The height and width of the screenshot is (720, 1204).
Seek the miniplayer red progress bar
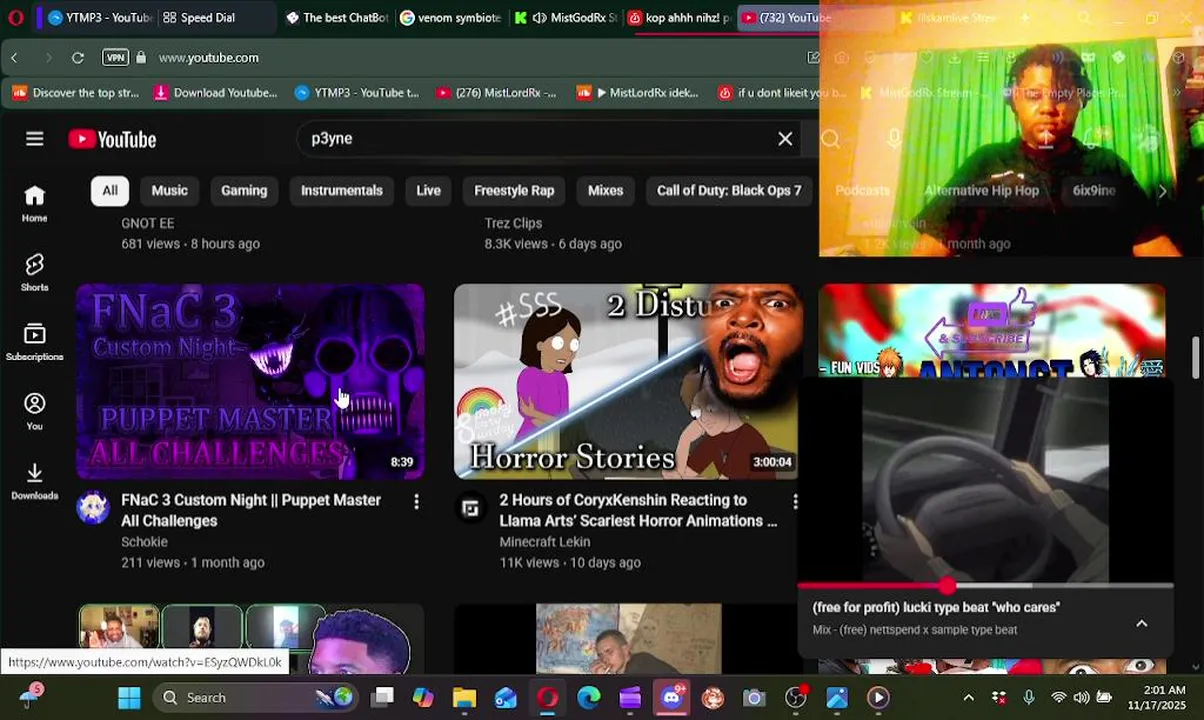(x=985, y=586)
